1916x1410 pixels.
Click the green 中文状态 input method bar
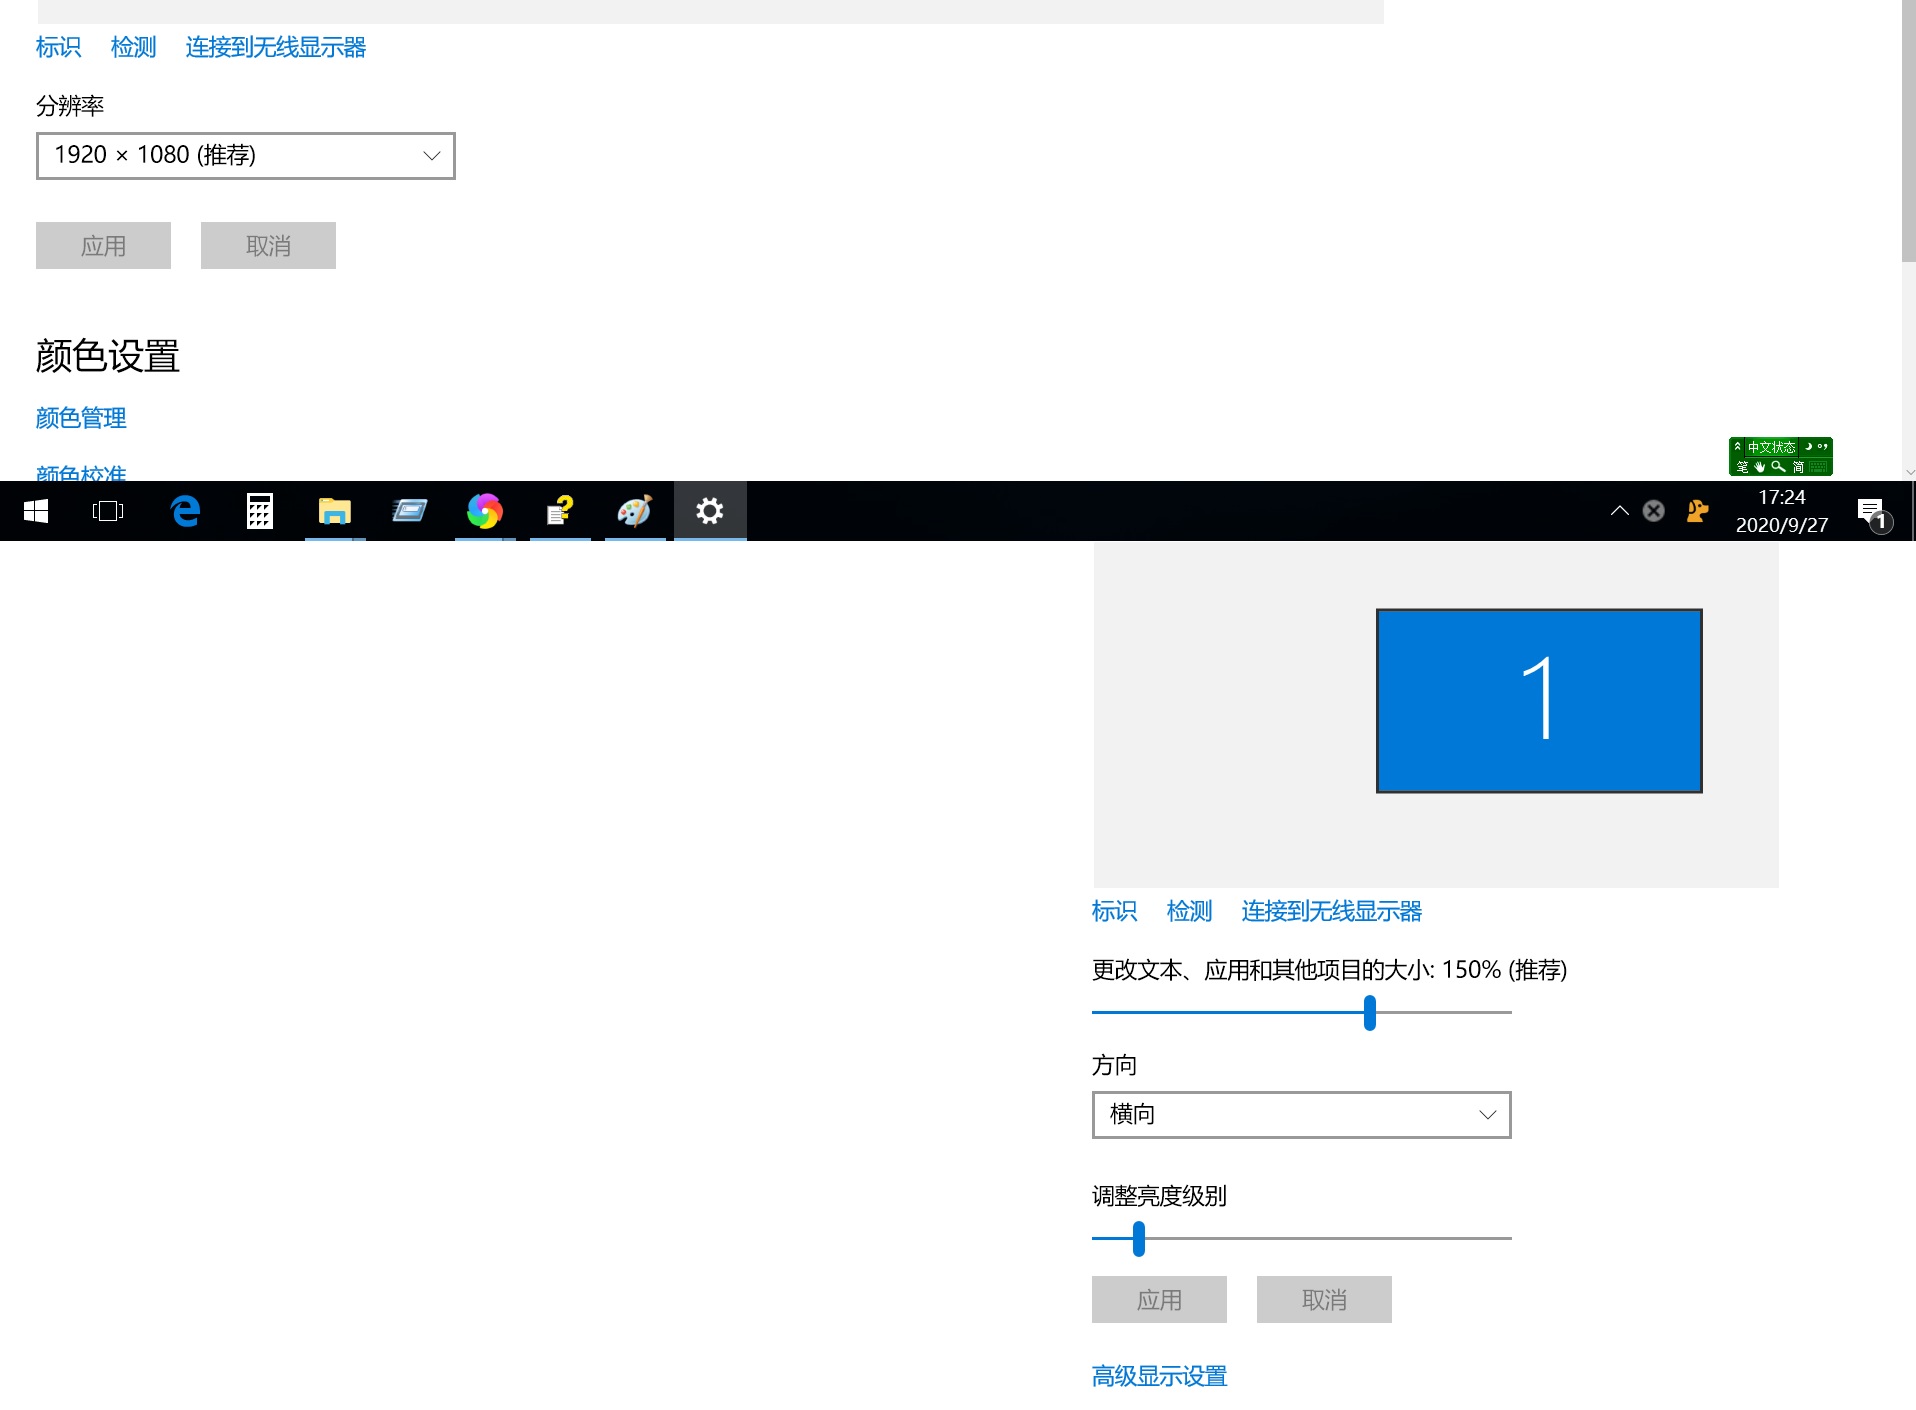tap(1780, 457)
